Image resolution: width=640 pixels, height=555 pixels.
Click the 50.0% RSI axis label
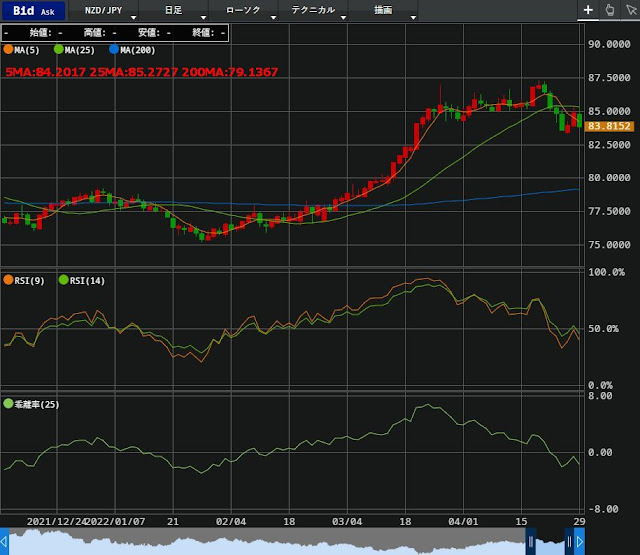click(603, 329)
